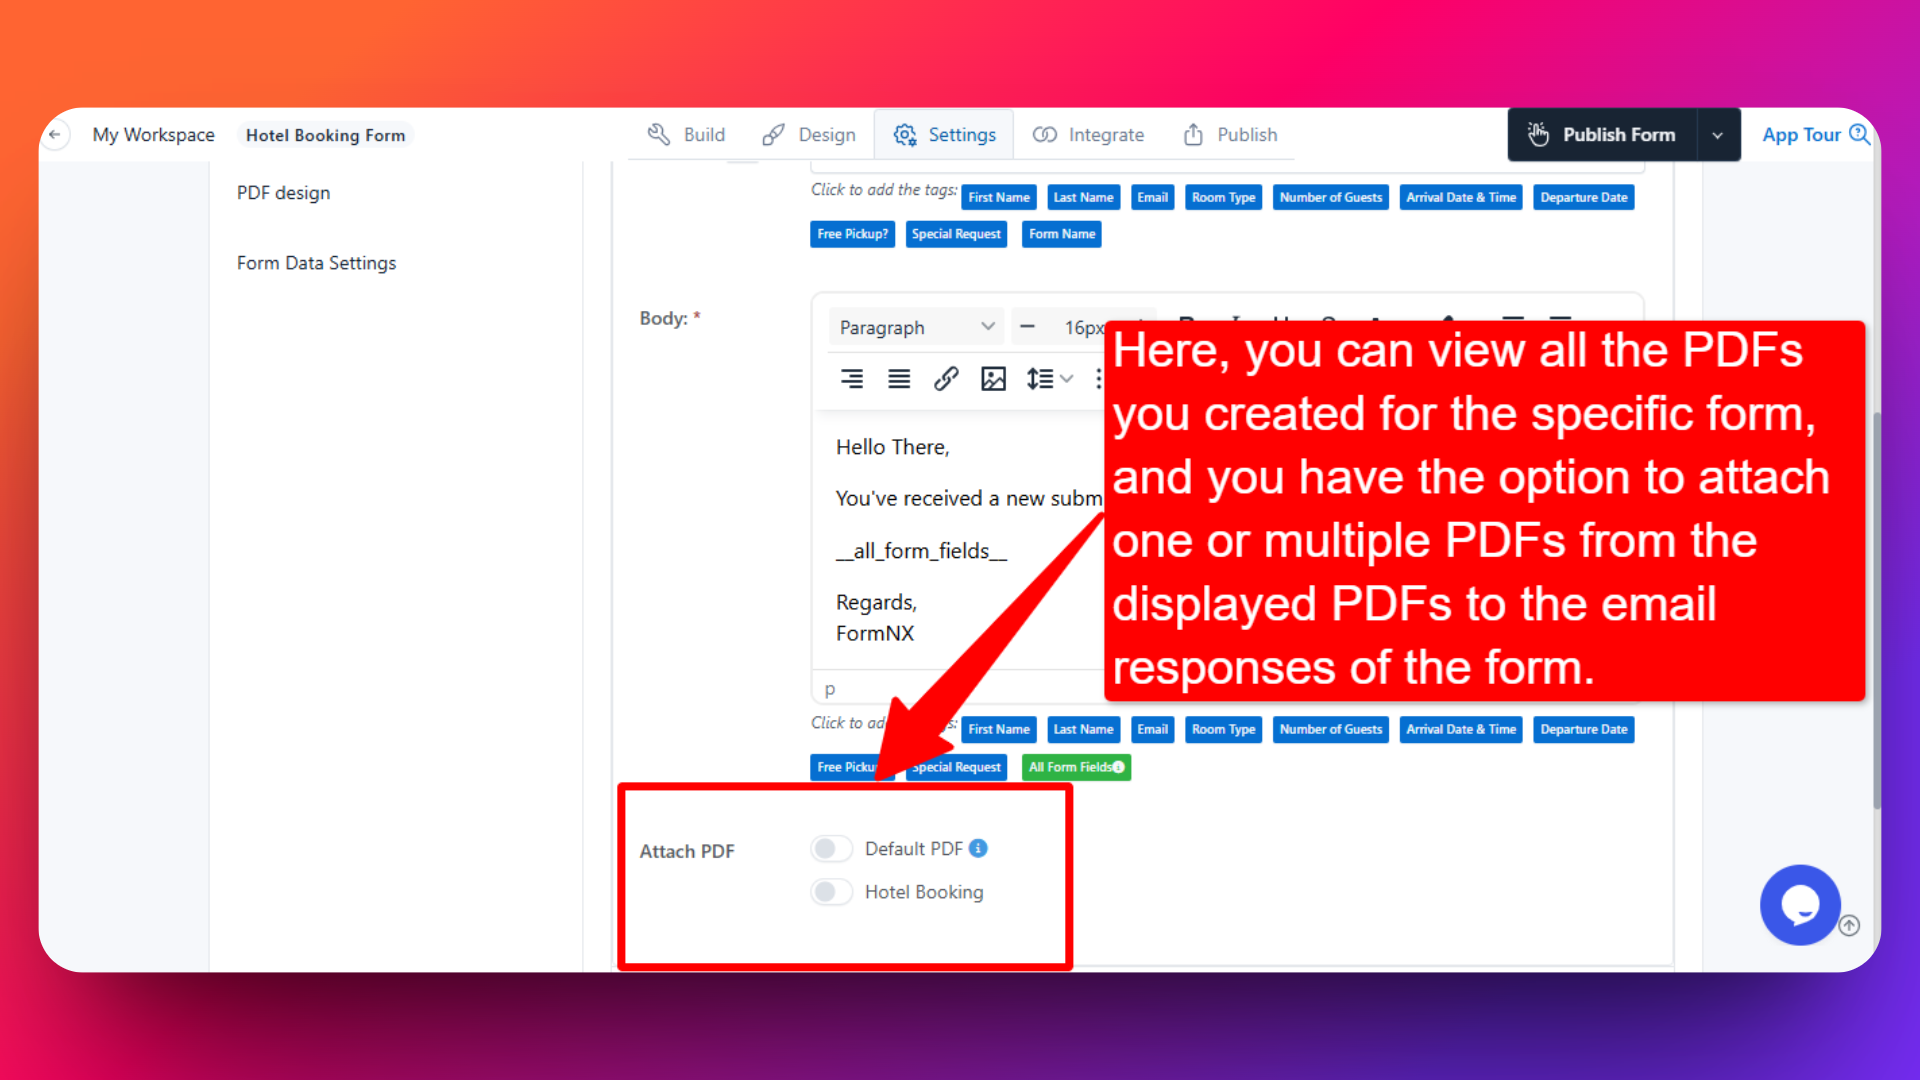Decrease font size with the minus button
The image size is (1920, 1080).
pyautogui.click(x=1027, y=327)
